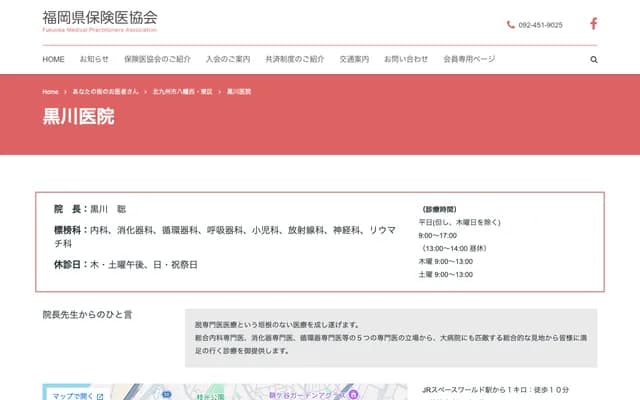The width and height of the screenshot is (640, 400).
Task: Click the 黒川医院 breadcrumb item
Action: [239, 92]
